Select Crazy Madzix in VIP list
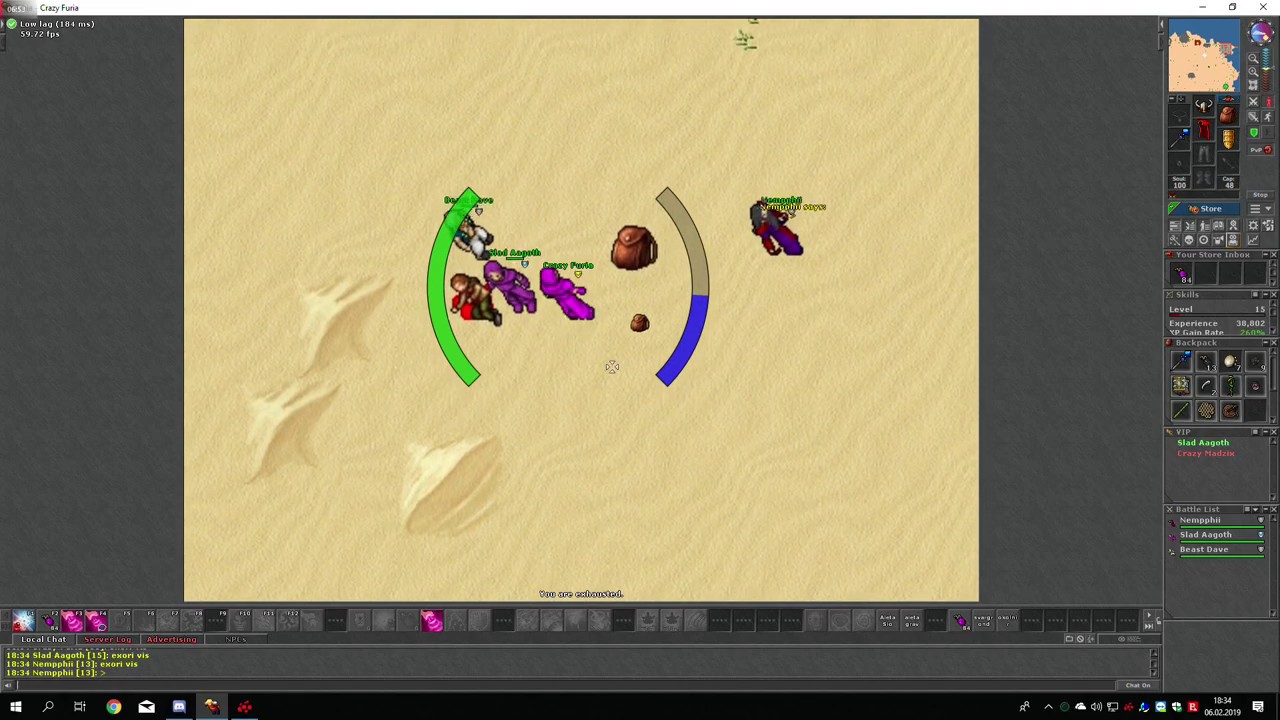 pos(1206,454)
